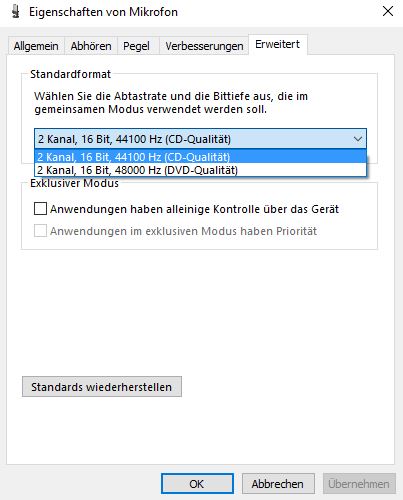Open the Abhören tab
Image resolution: width=403 pixels, height=500 pixels.
[x=91, y=46]
